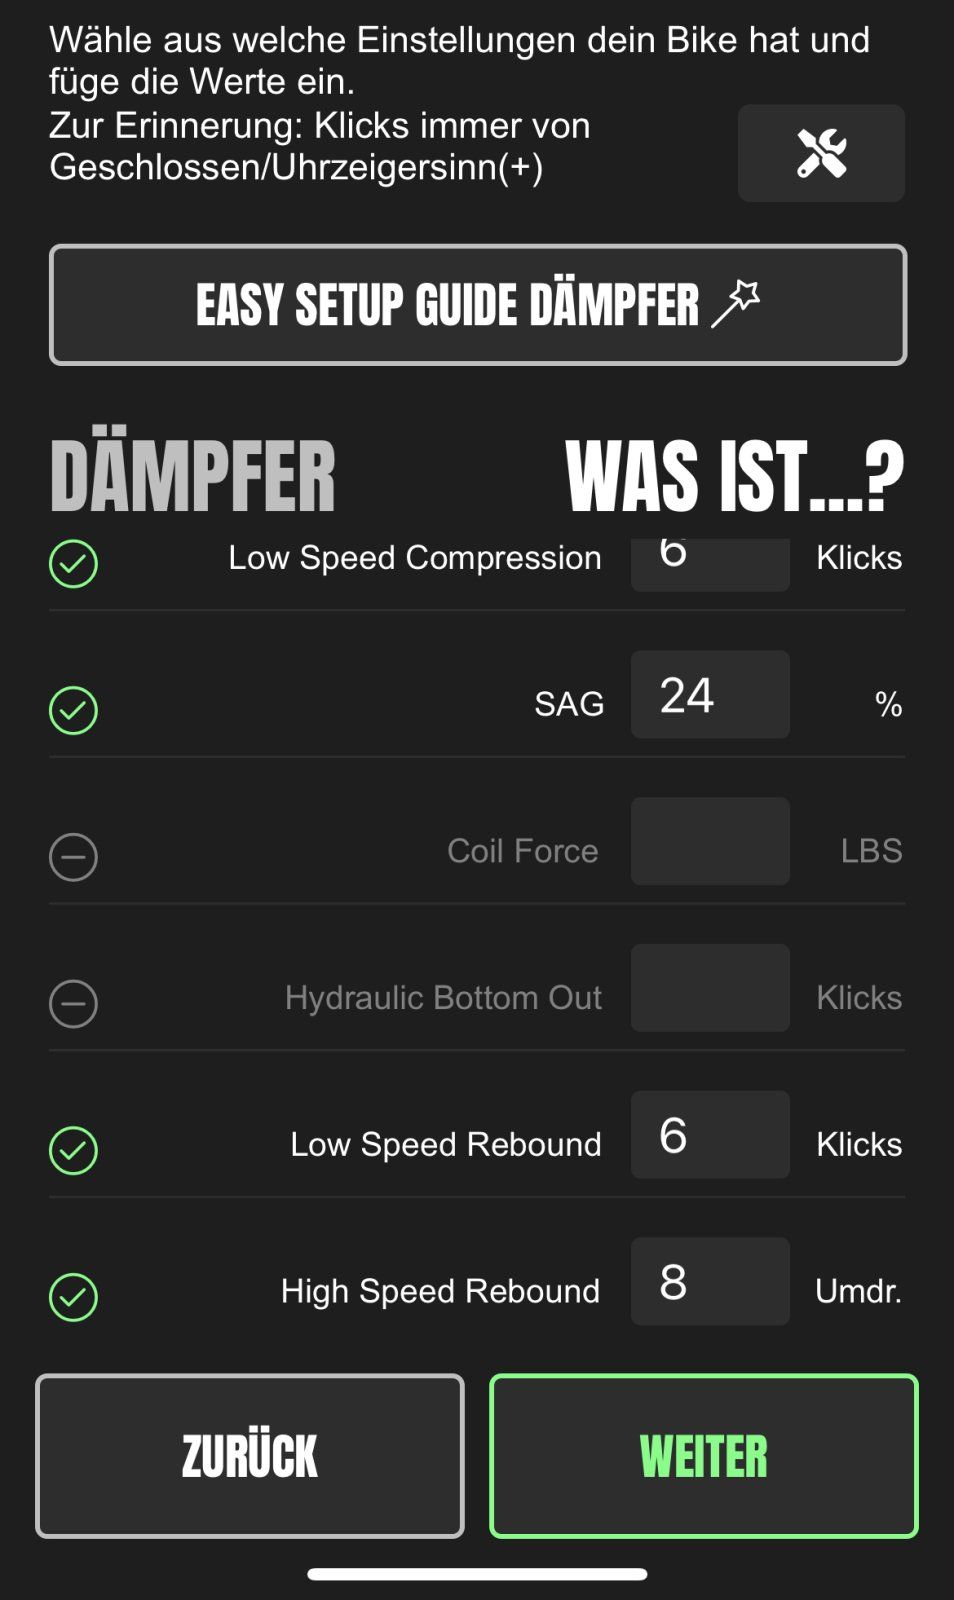Tap the Low Speed Compression value field
954x1600 pixels.
710,563
